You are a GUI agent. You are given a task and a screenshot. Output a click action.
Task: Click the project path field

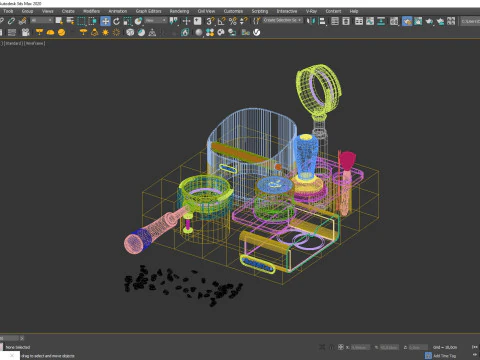coord(470,21)
